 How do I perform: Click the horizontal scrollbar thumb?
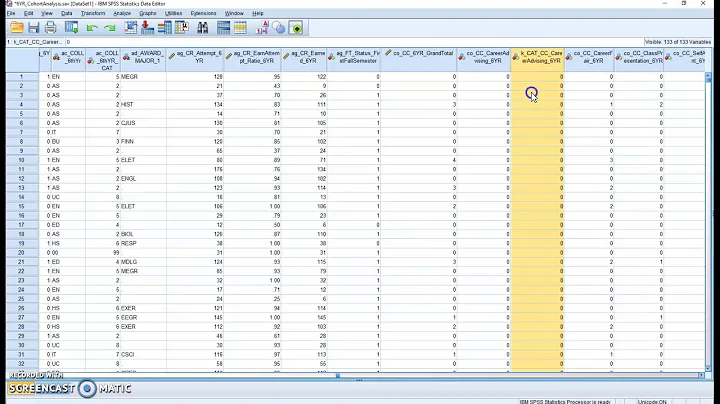click(338, 376)
